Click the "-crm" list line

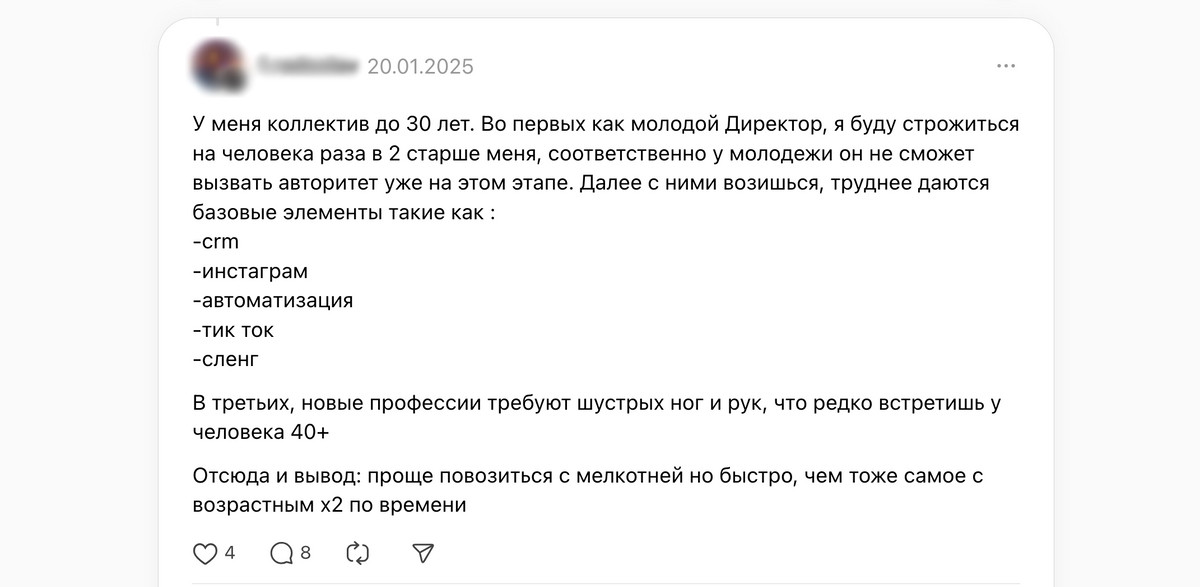coord(216,242)
